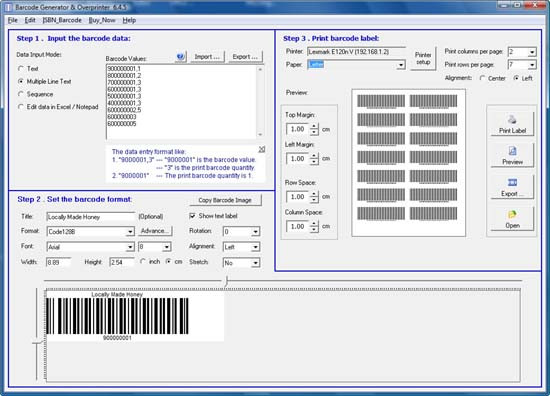Click the horizontal ruler slider handle
Image resolution: width=550 pixels, height=396 pixels.
[x=227, y=281]
